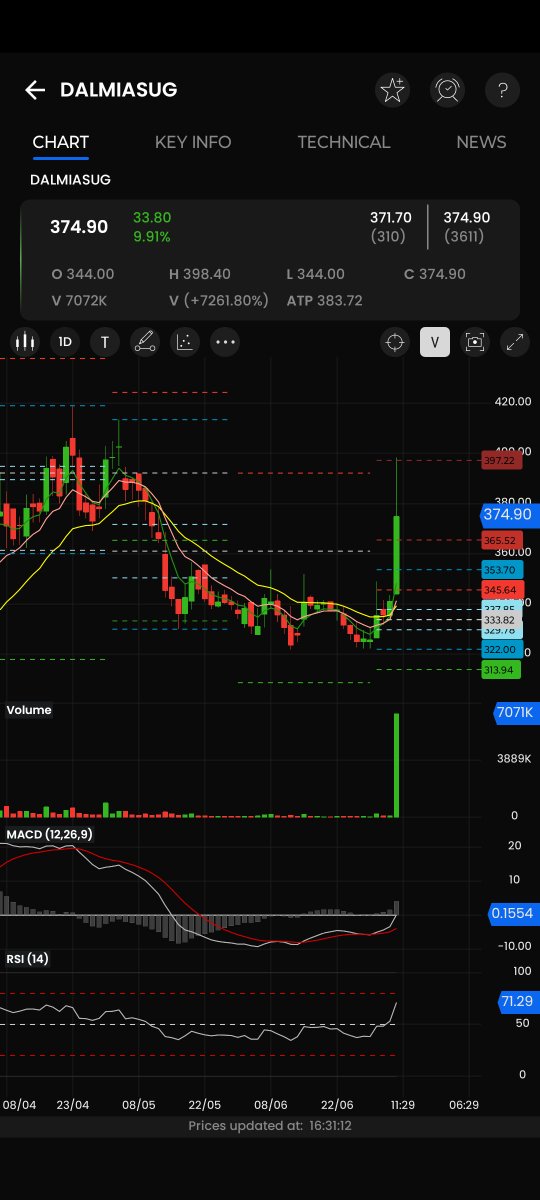
Task: Open the NEWS tab
Action: [x=481, y=142]
